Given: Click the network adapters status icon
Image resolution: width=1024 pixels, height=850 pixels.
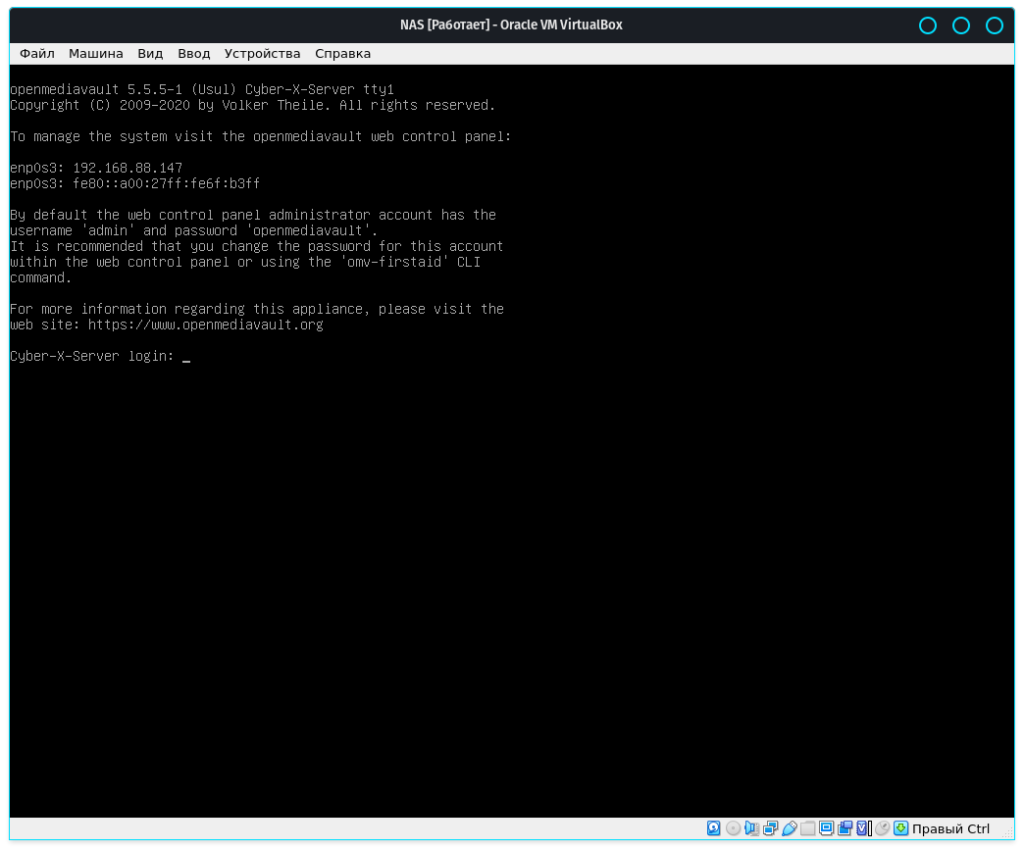Looking at the screenshot, I should [x=771, y=828].
